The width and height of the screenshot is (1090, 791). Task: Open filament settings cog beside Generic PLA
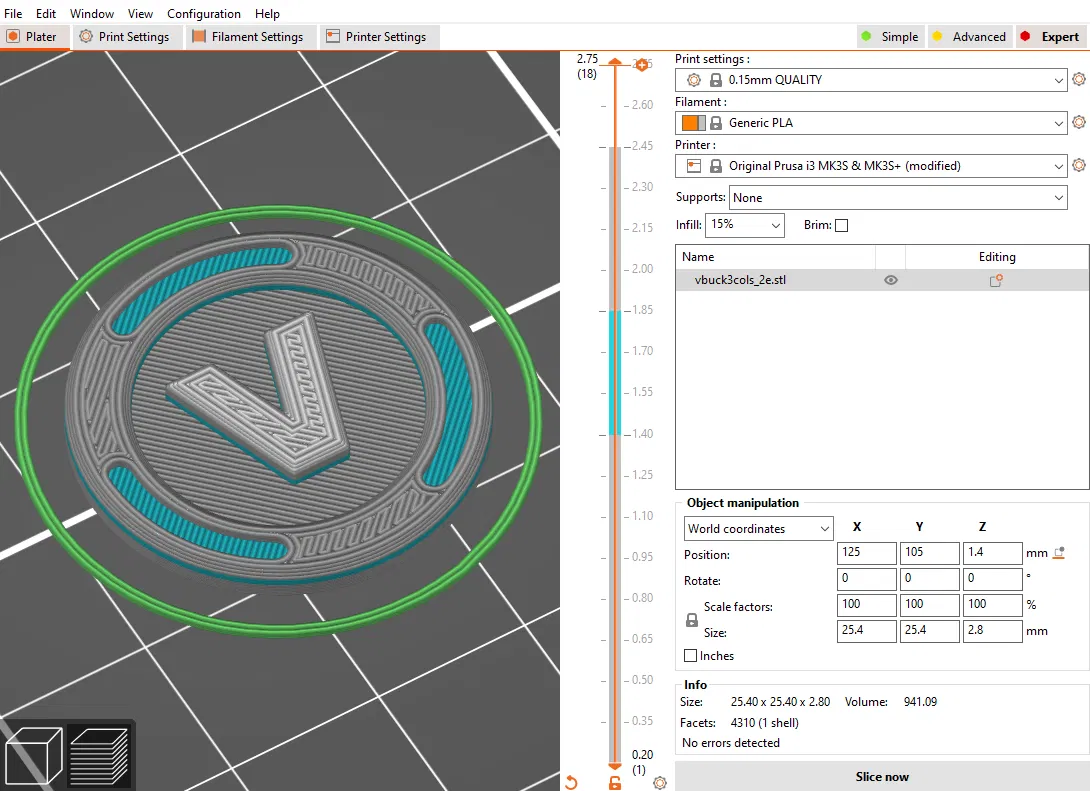(1079, 122)
